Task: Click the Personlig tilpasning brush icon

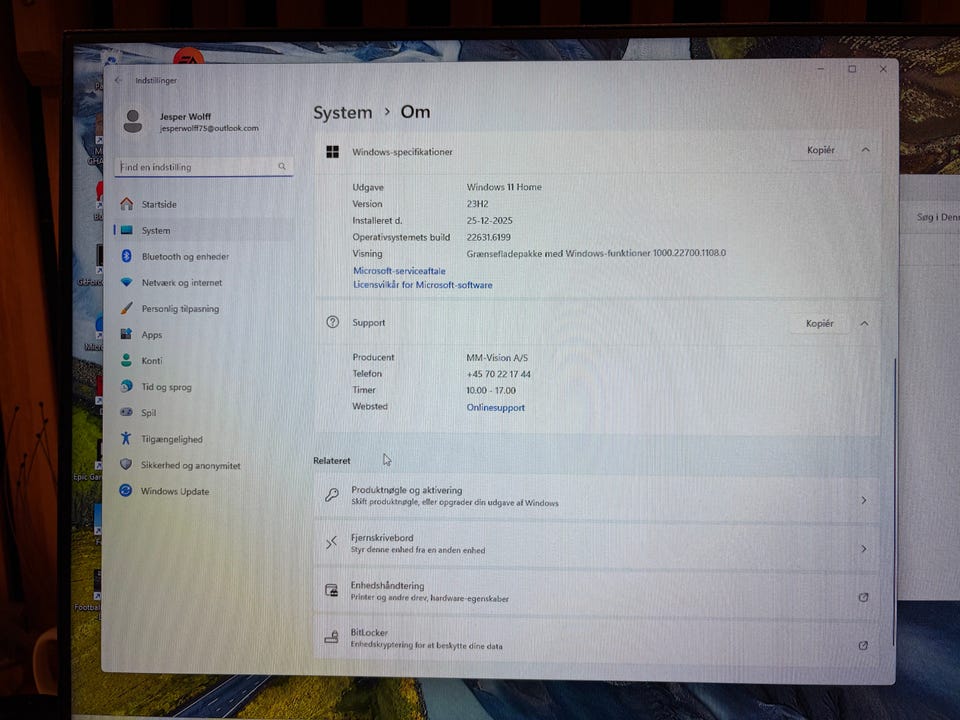Action: click(127, 308)
